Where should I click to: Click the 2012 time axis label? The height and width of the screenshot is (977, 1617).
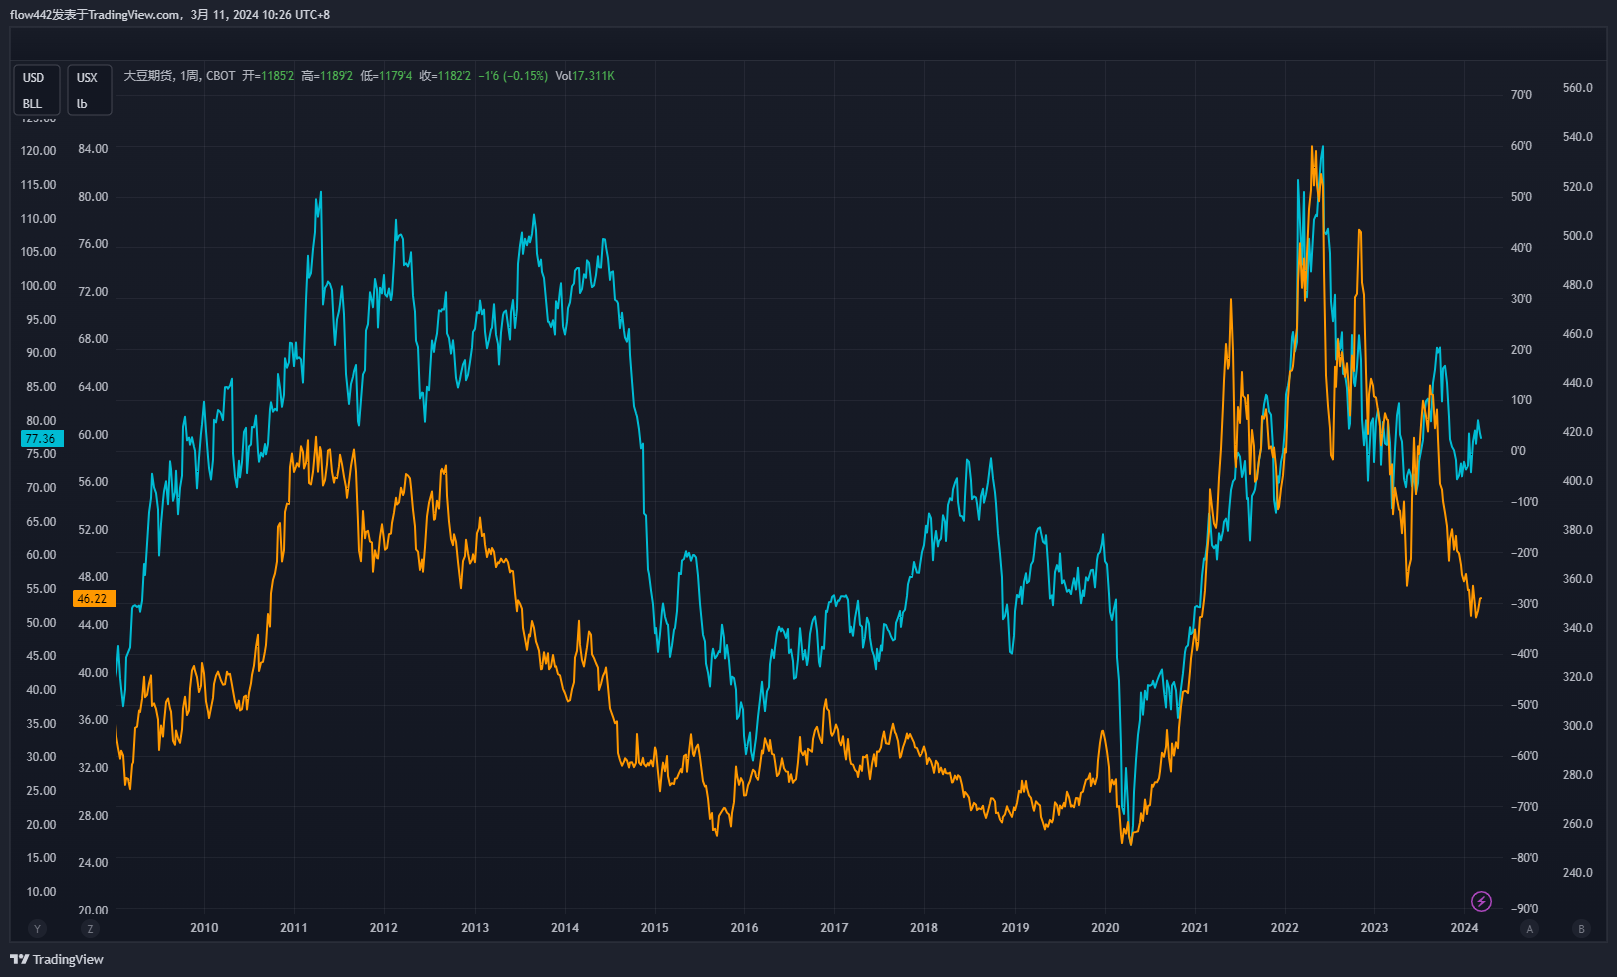tap(384, 928)
